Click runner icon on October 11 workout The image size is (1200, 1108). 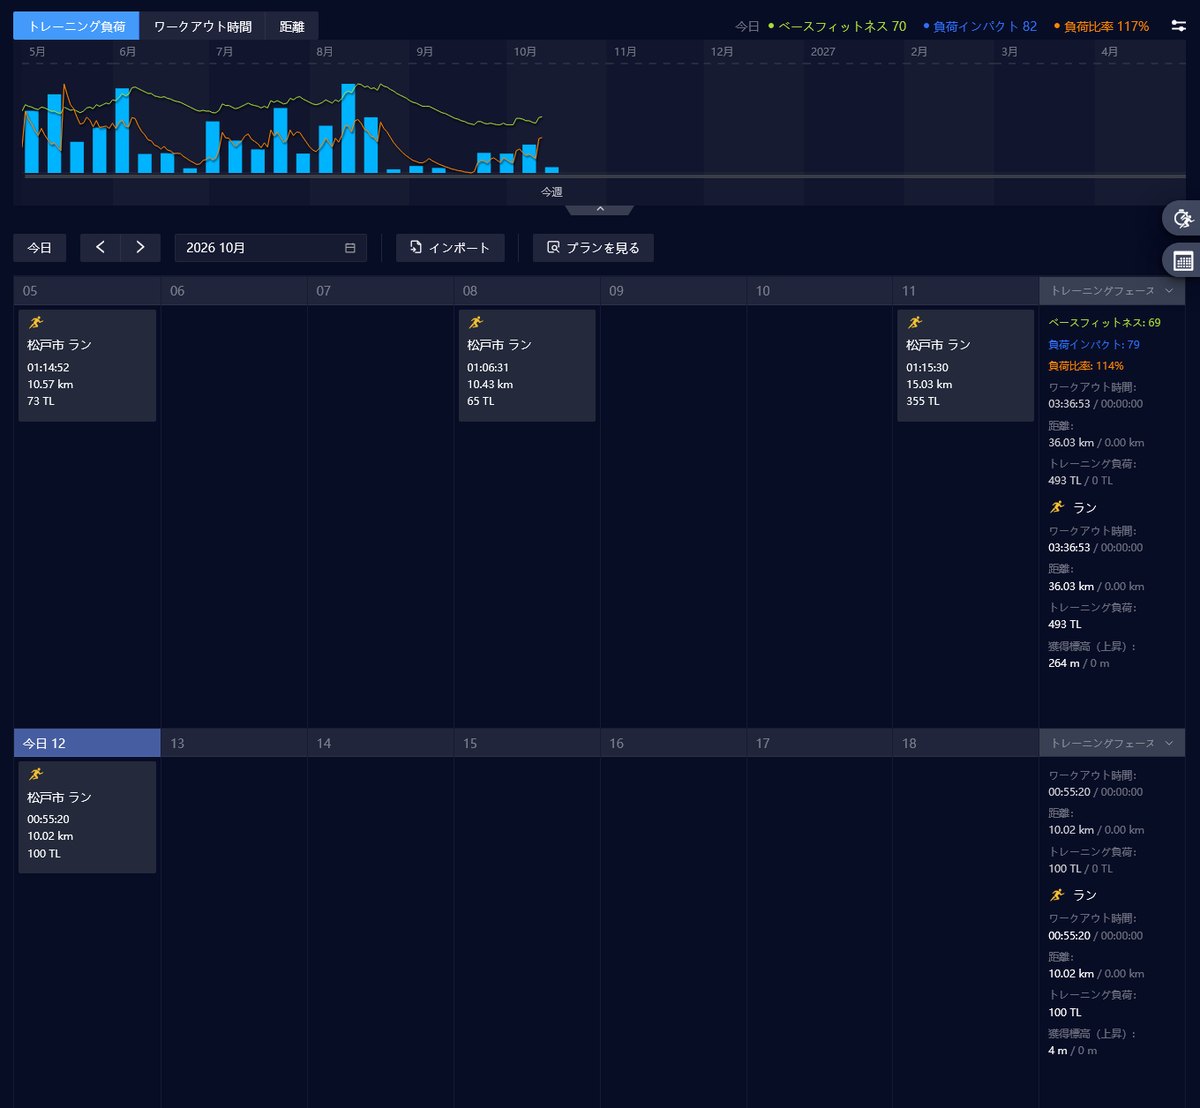[x=914, y=322]
